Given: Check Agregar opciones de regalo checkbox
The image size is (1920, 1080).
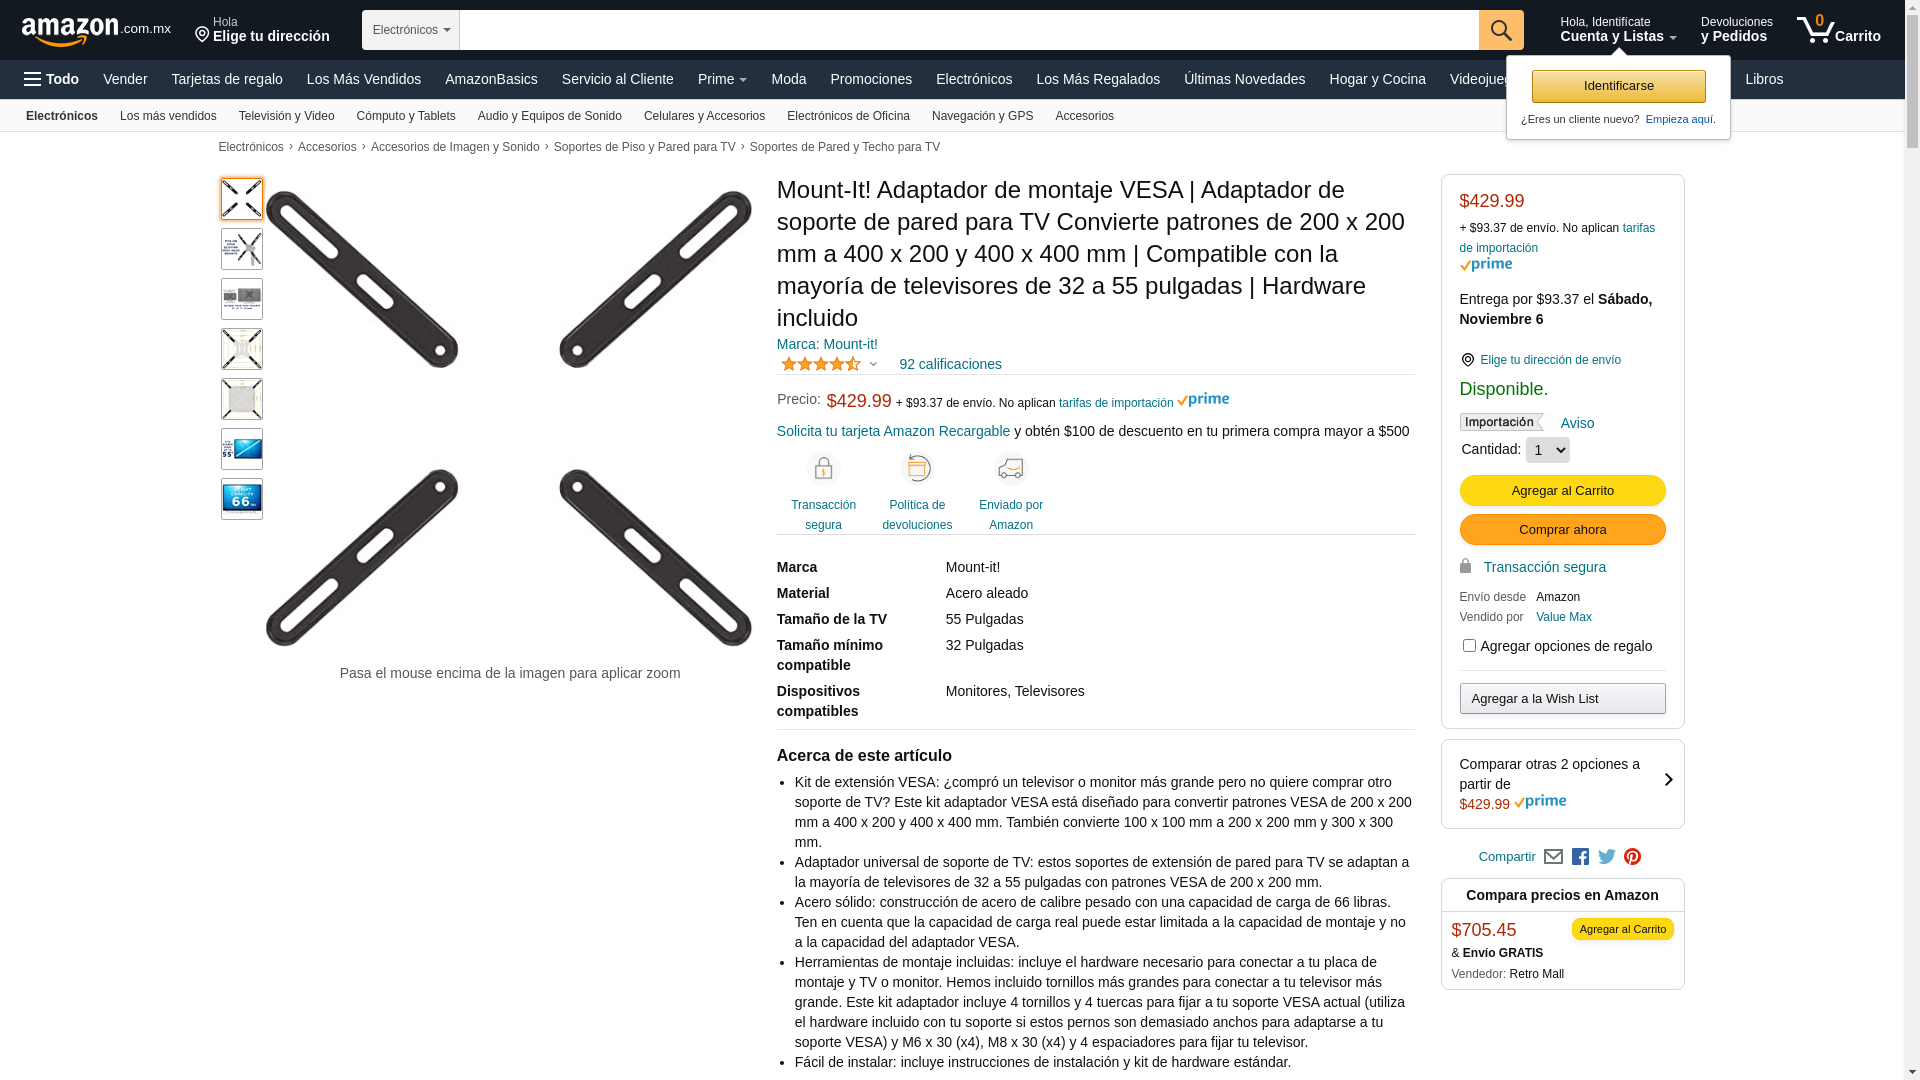Looking at the screenshot, I should click(1469, 646).
